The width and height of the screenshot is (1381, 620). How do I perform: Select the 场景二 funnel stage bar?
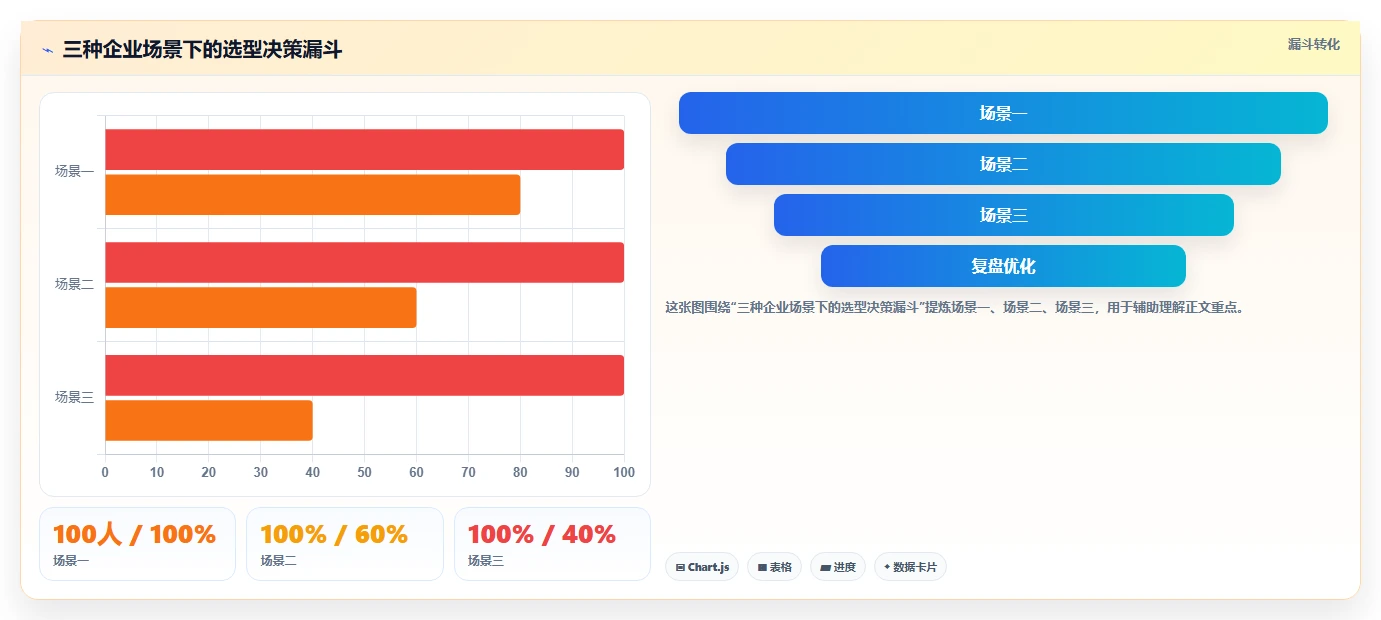pos(1003,164)
